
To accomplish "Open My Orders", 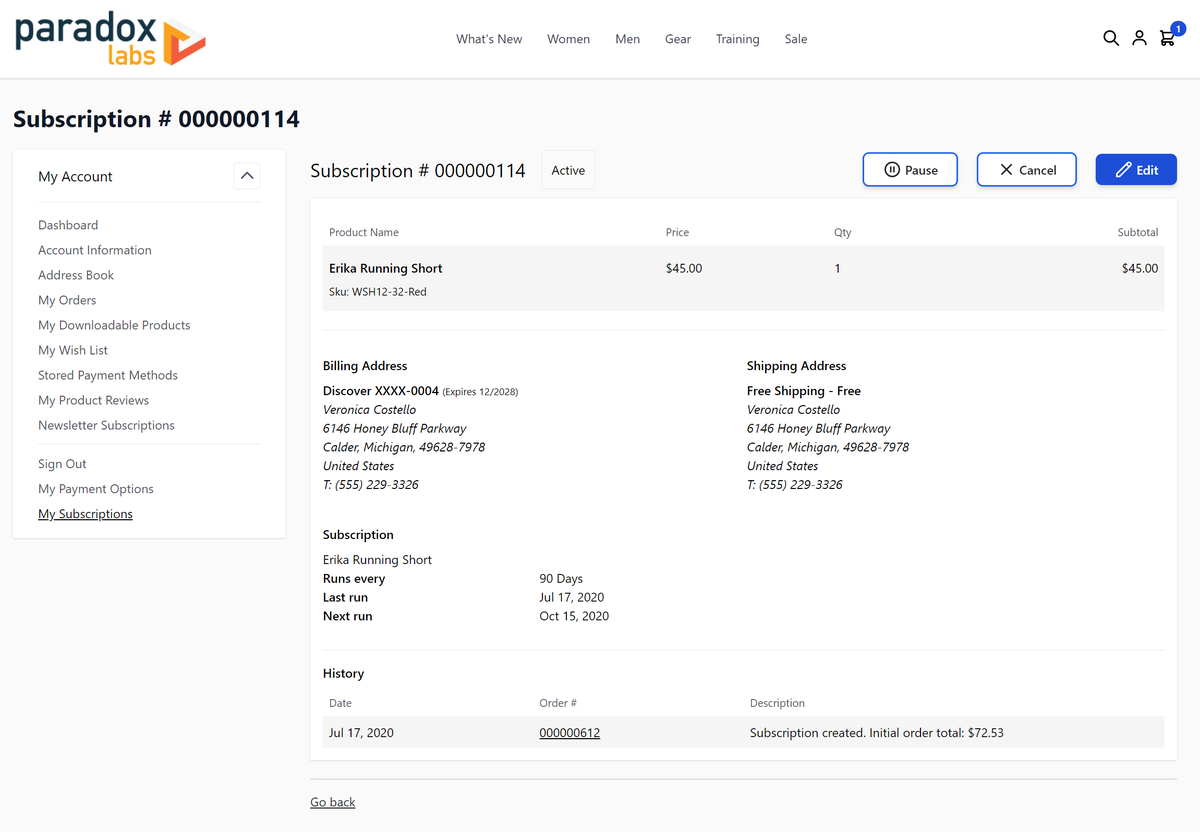I will click(67, 300).
